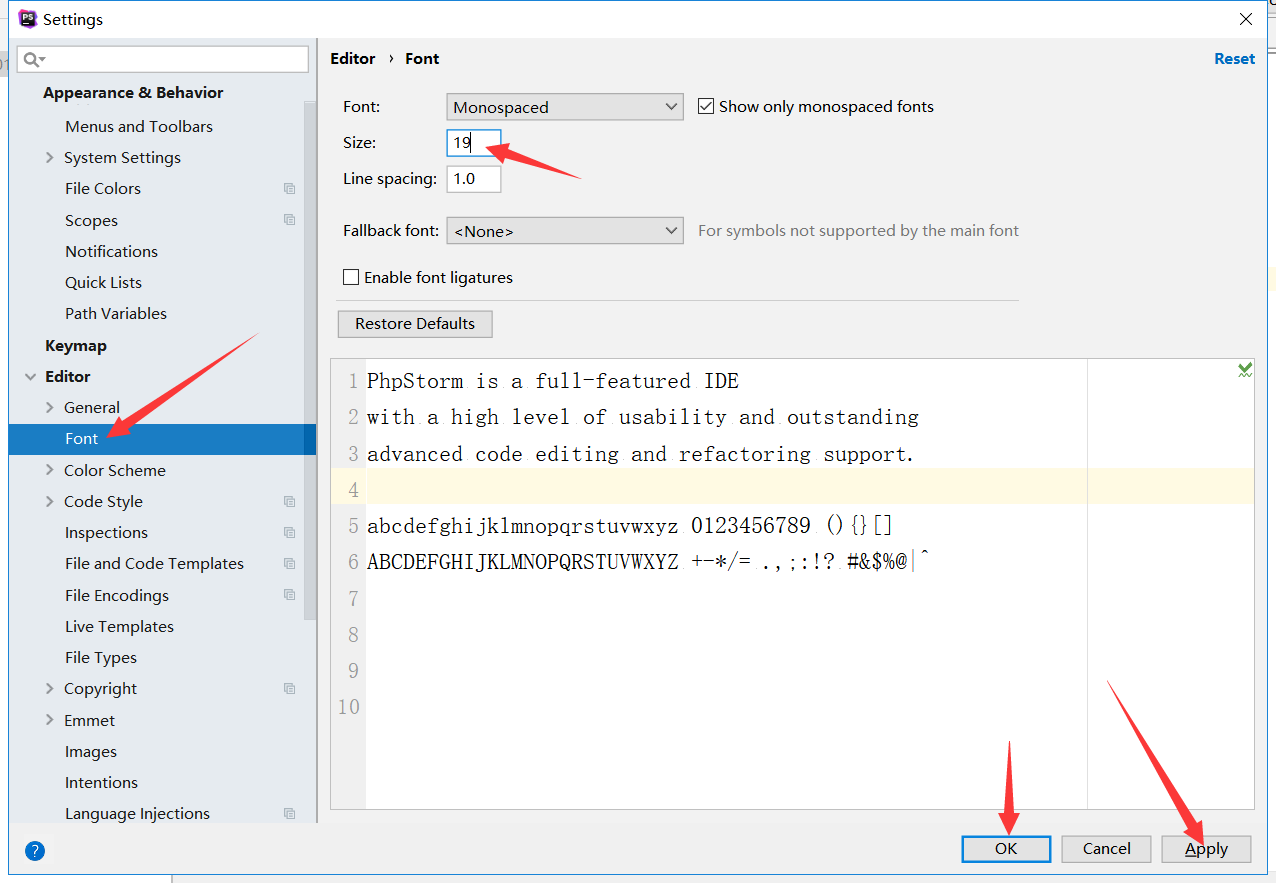Click the settings search box
Screen dimensions: 1276x883
(x=163, y=59)
